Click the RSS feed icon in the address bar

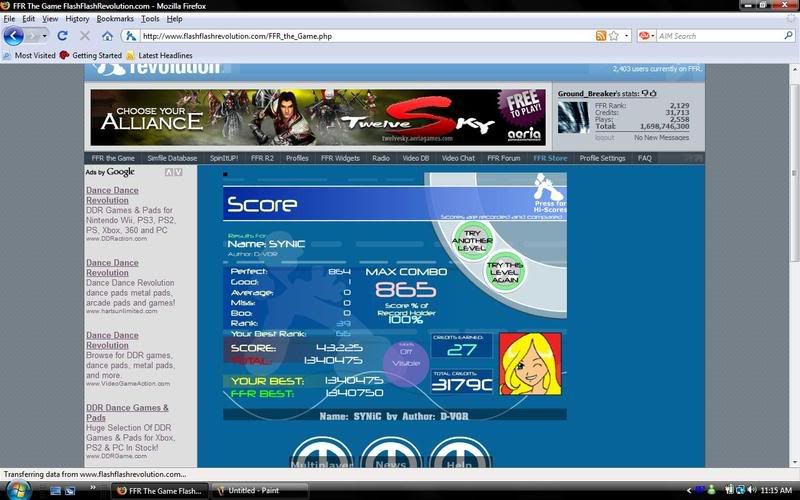tap(600, 36)
